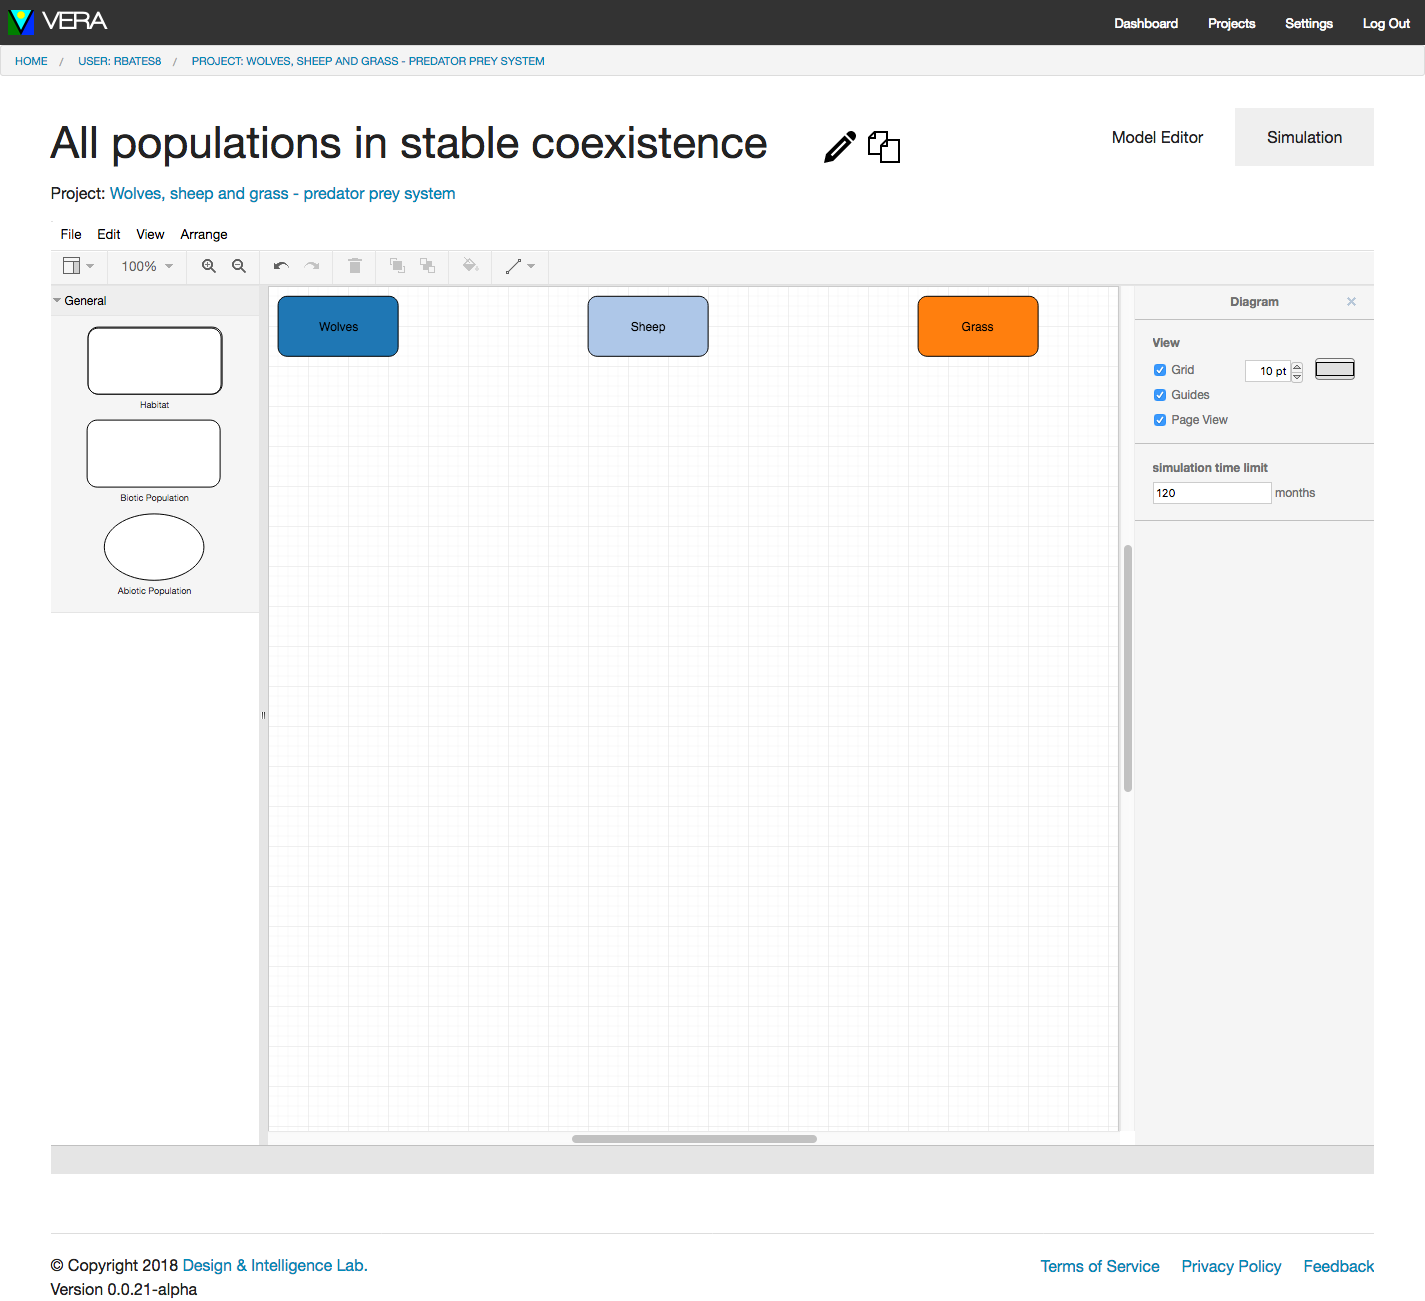The height and width of the screenshot is (1301, 1425).
Task: Open the connection line style dropdown
Action: pyautogui.click(x=520, y=266)
